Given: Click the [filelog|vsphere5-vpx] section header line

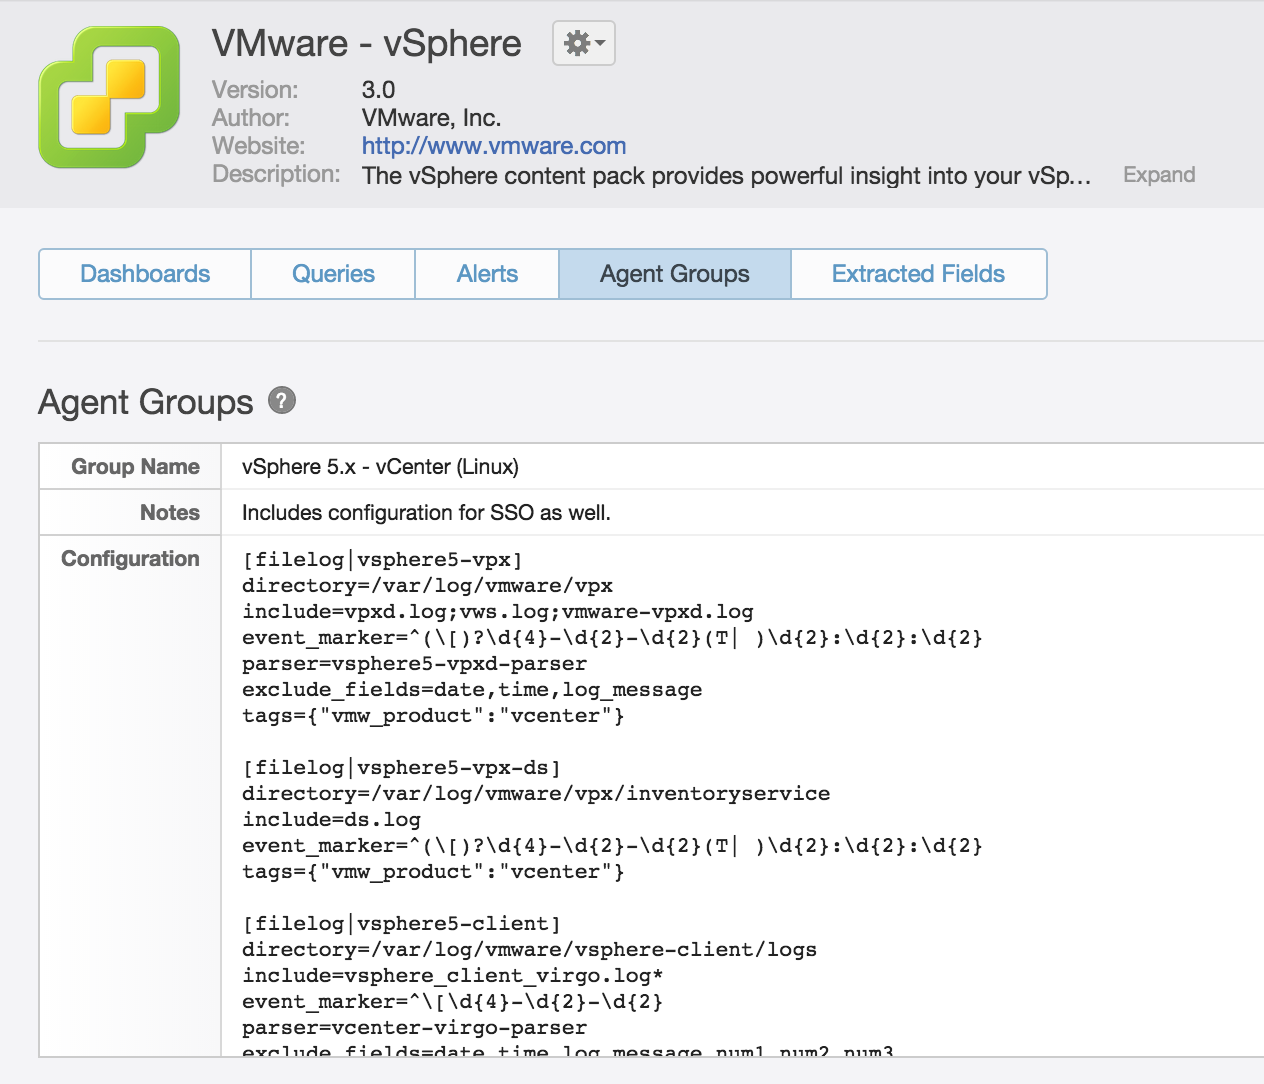Looking at the screenshot, I should coord(382,560).
